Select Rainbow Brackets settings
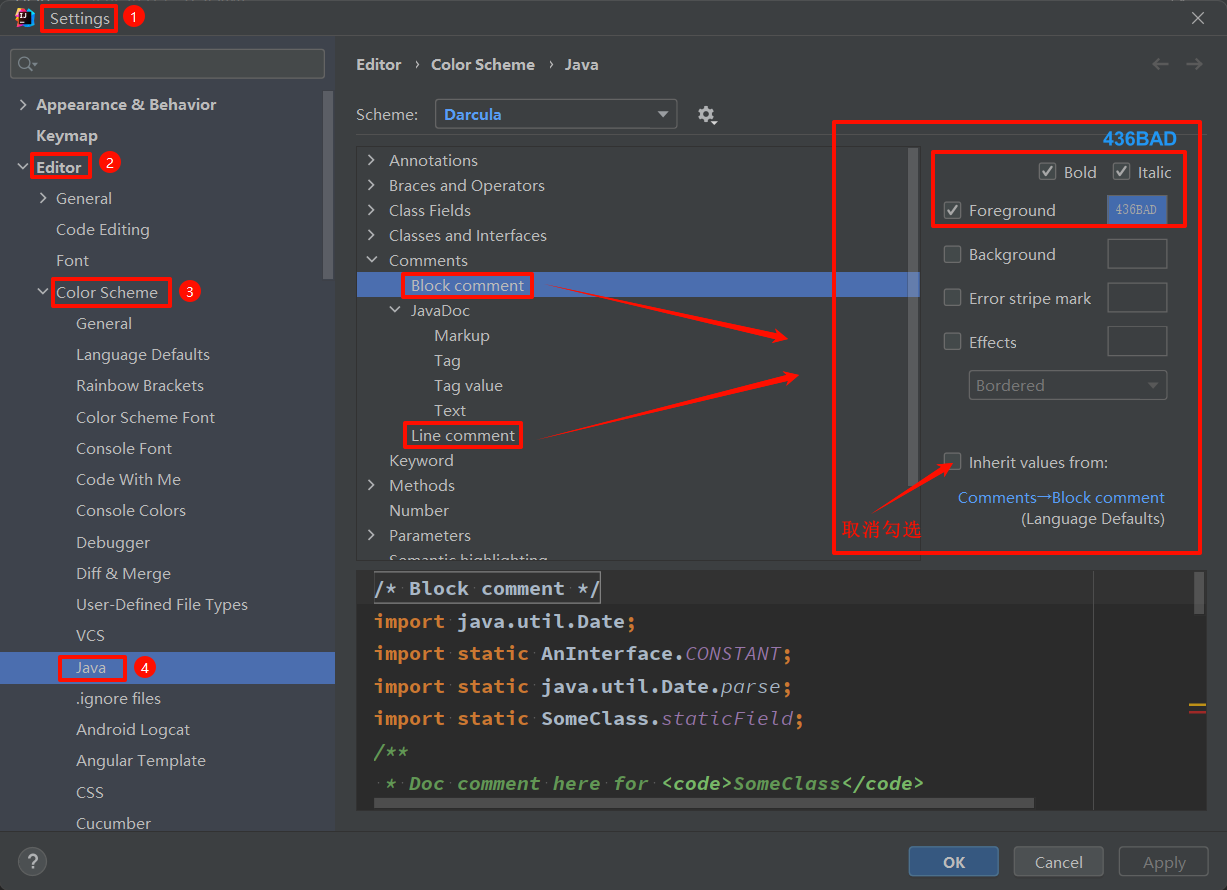 [x=140, y=385]
